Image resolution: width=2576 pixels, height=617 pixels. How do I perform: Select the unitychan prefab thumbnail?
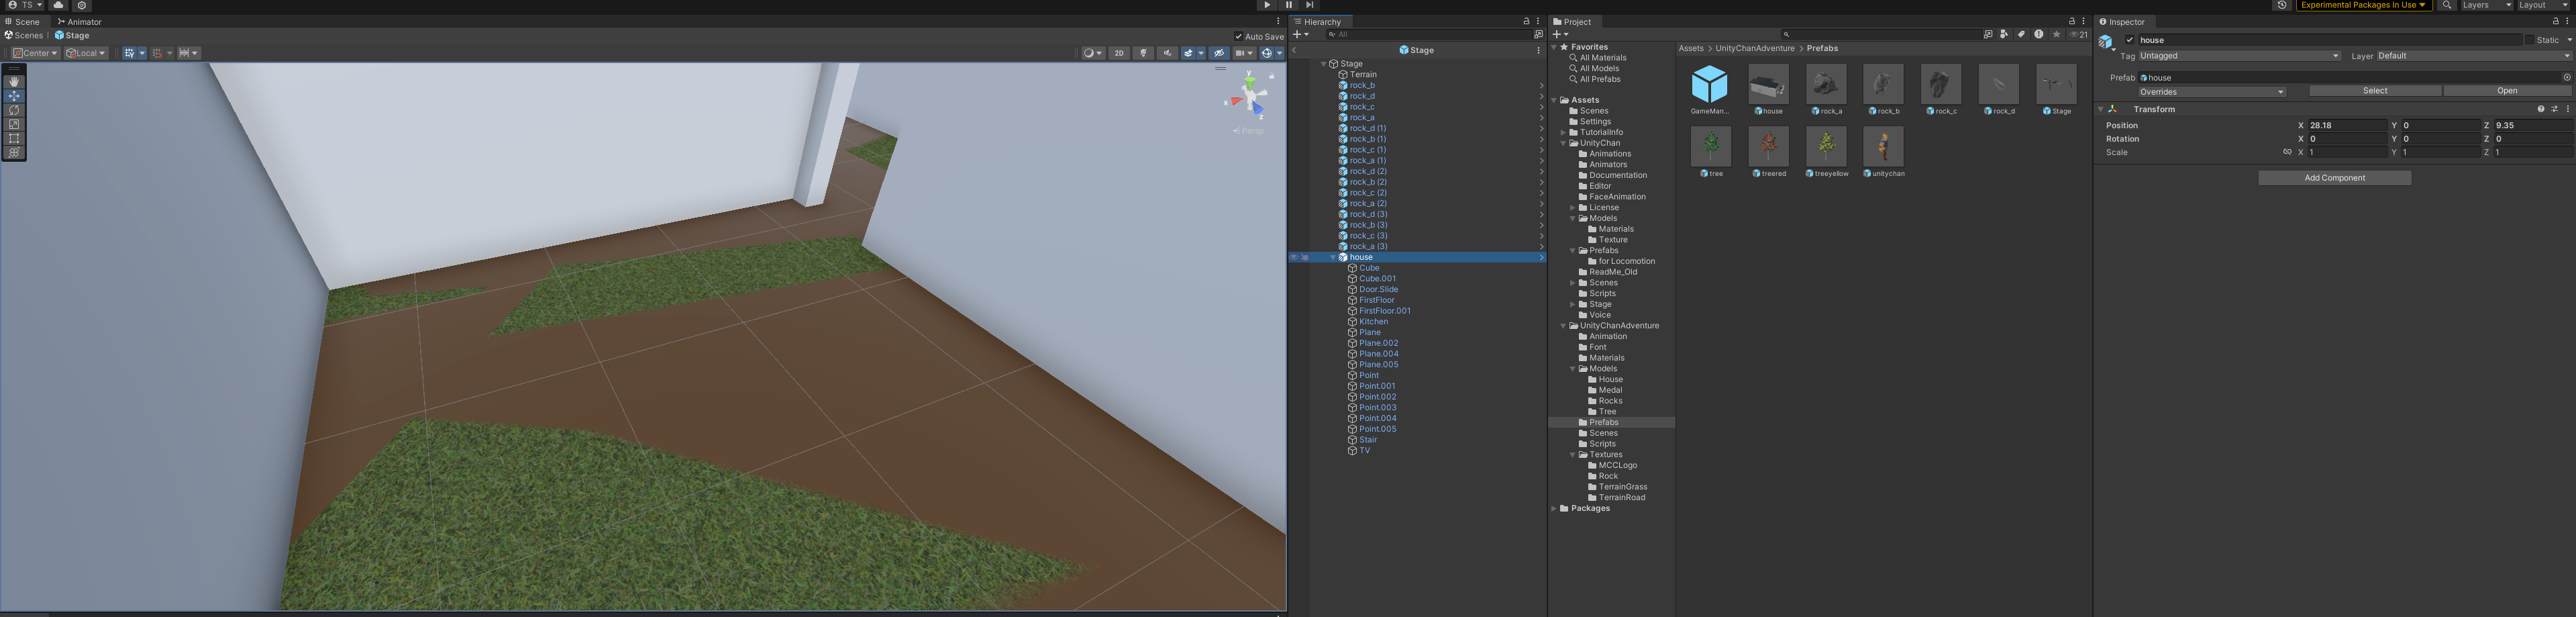[1883, 147]
